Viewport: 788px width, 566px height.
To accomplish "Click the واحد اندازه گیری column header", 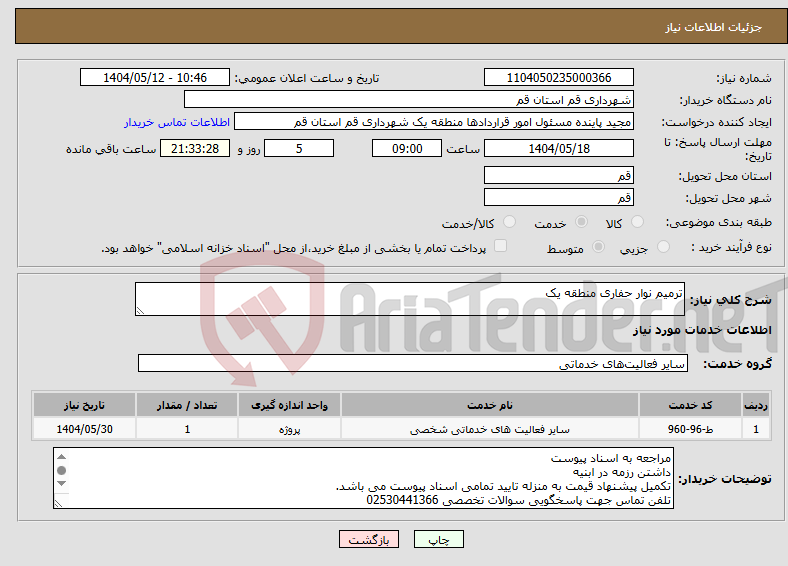I will tap(289, 405).
